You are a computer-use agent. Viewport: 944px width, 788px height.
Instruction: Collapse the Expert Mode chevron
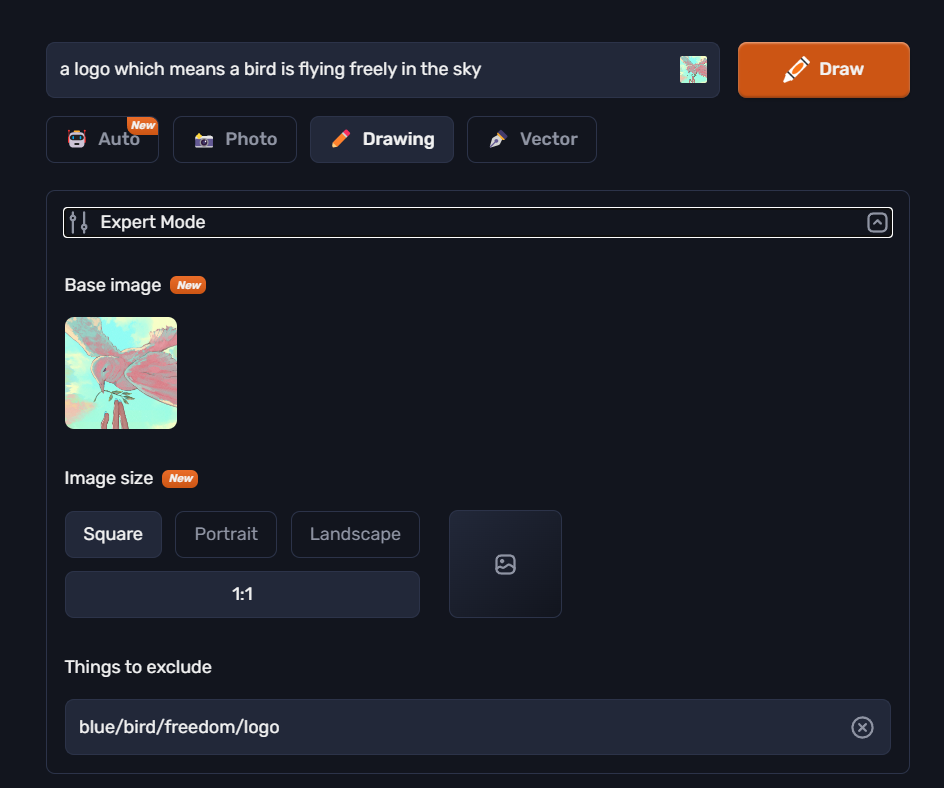coord(877,223)
